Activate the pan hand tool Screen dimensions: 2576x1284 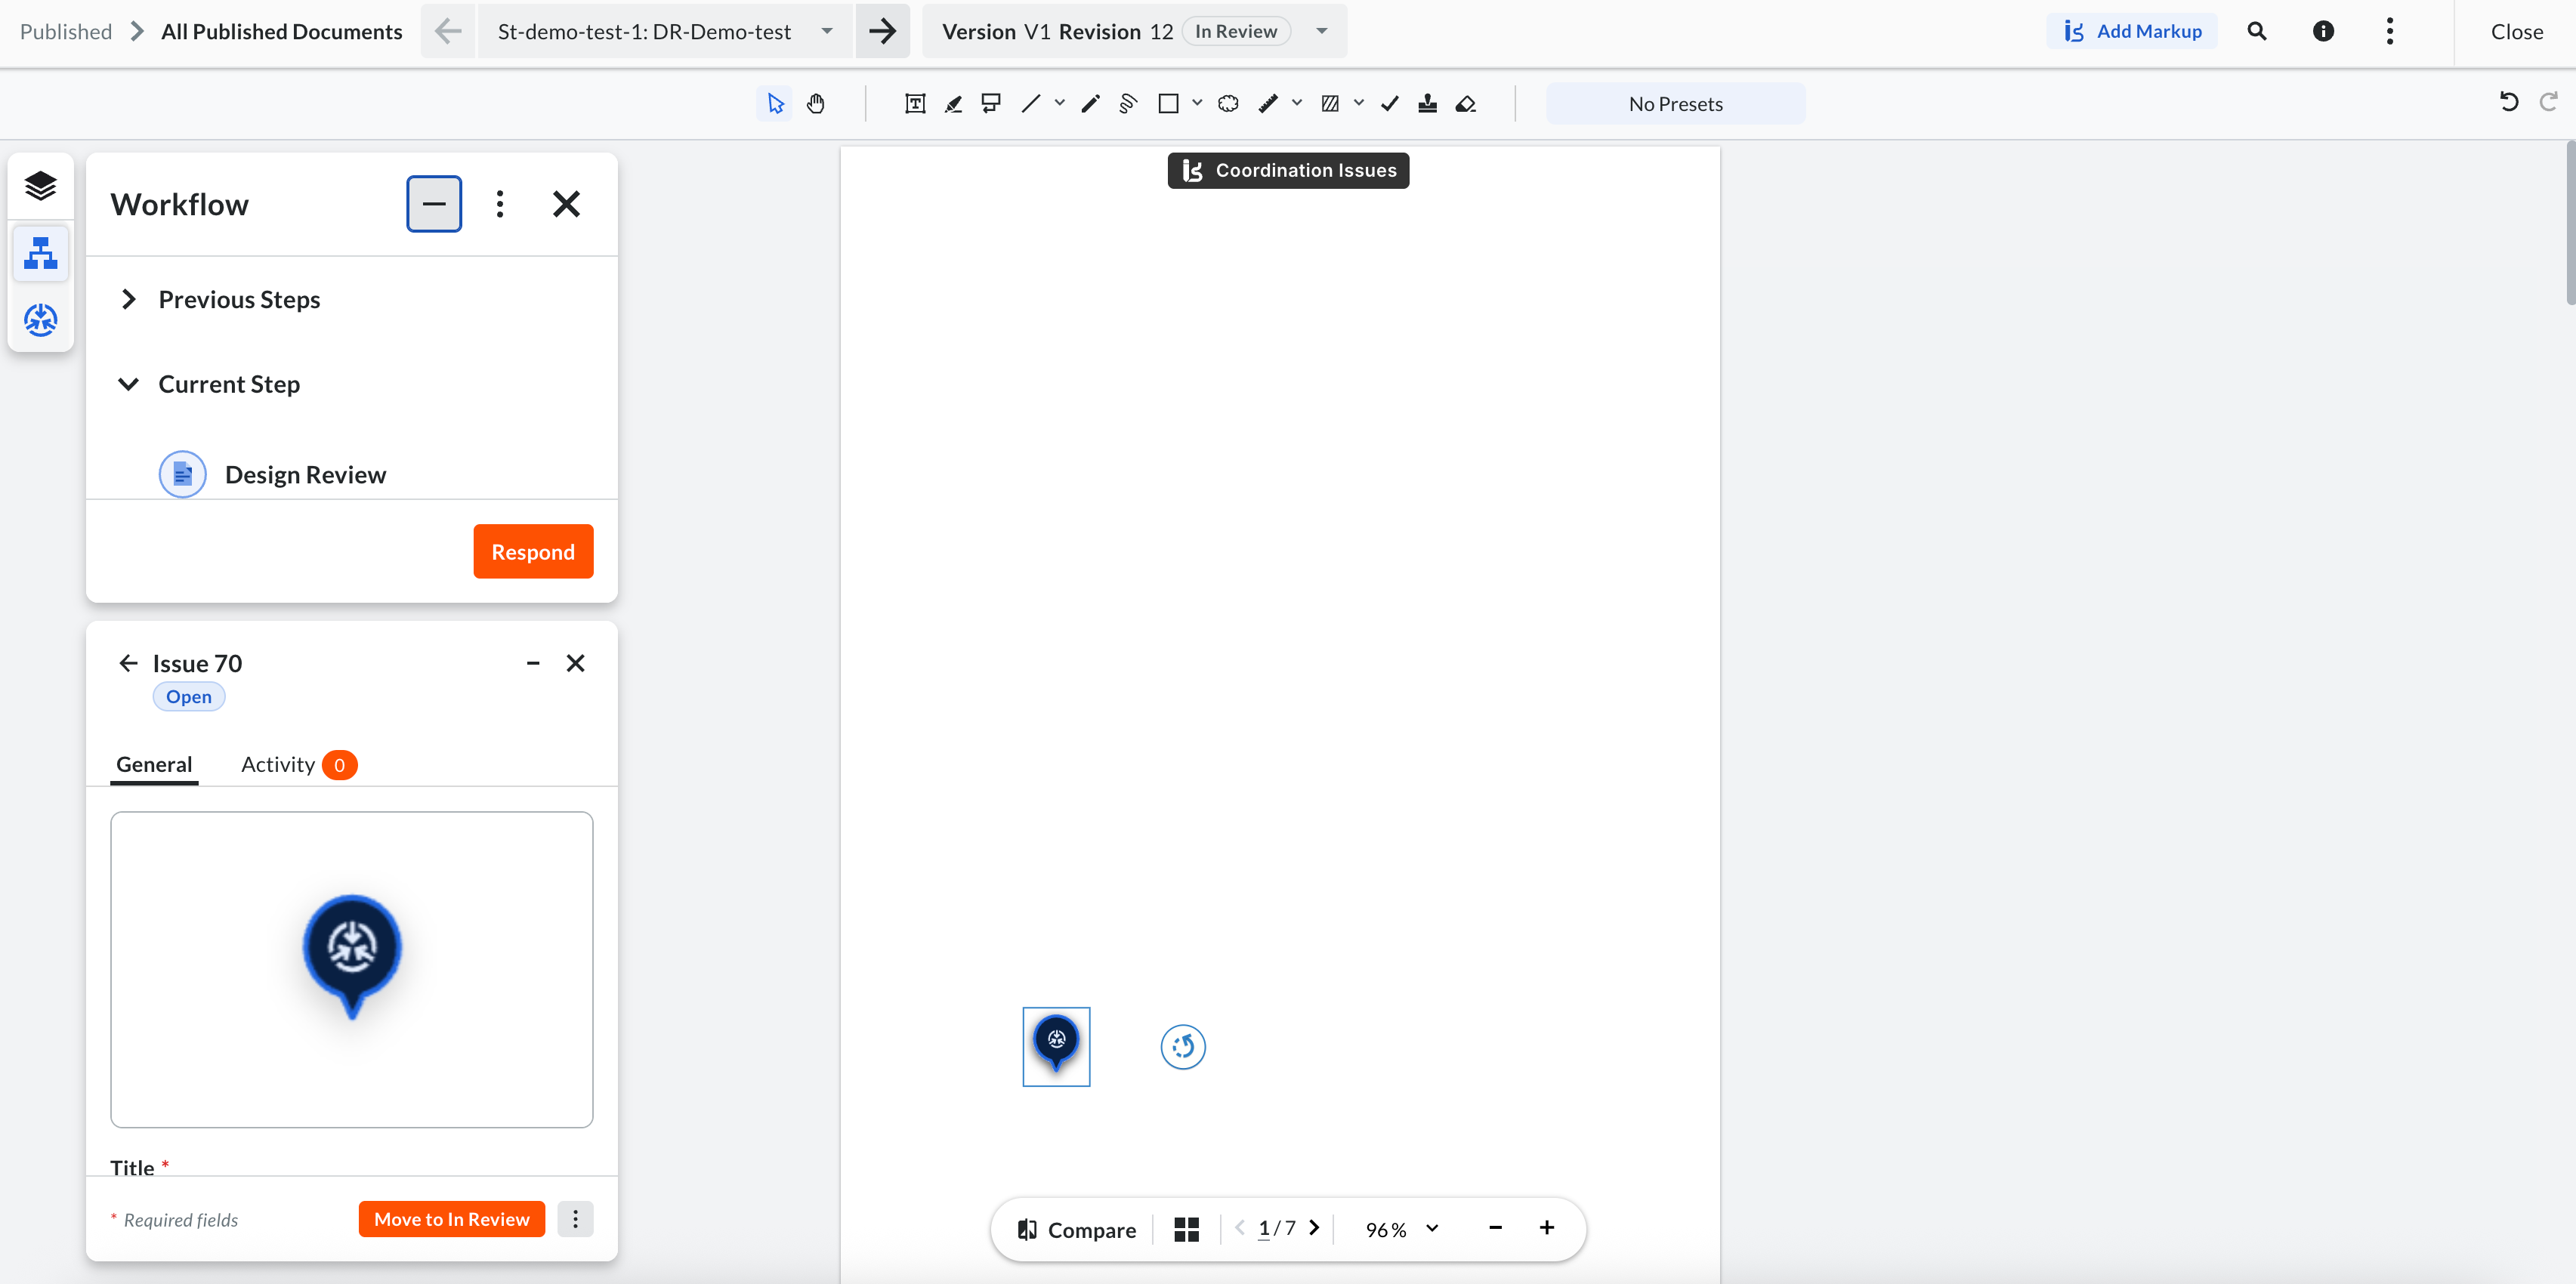[816, 104]
